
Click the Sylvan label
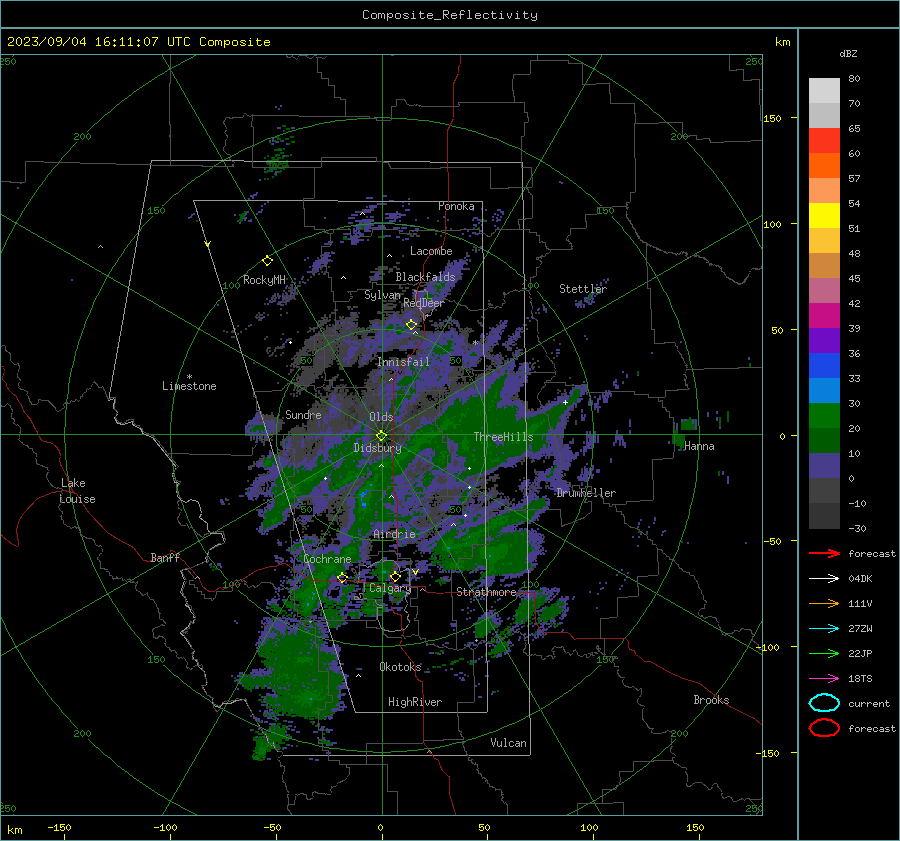click(382, 295)
